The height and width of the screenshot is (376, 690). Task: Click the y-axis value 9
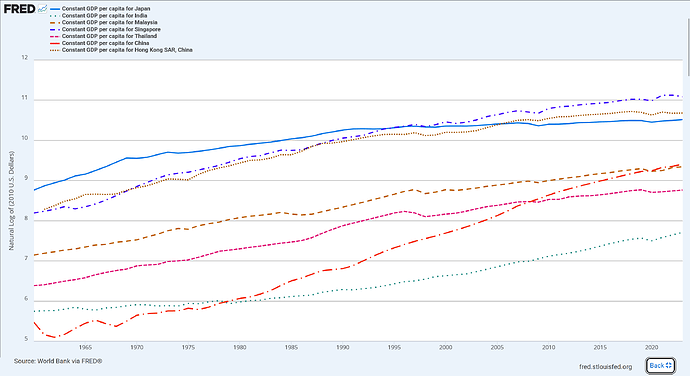coord(26,178)
